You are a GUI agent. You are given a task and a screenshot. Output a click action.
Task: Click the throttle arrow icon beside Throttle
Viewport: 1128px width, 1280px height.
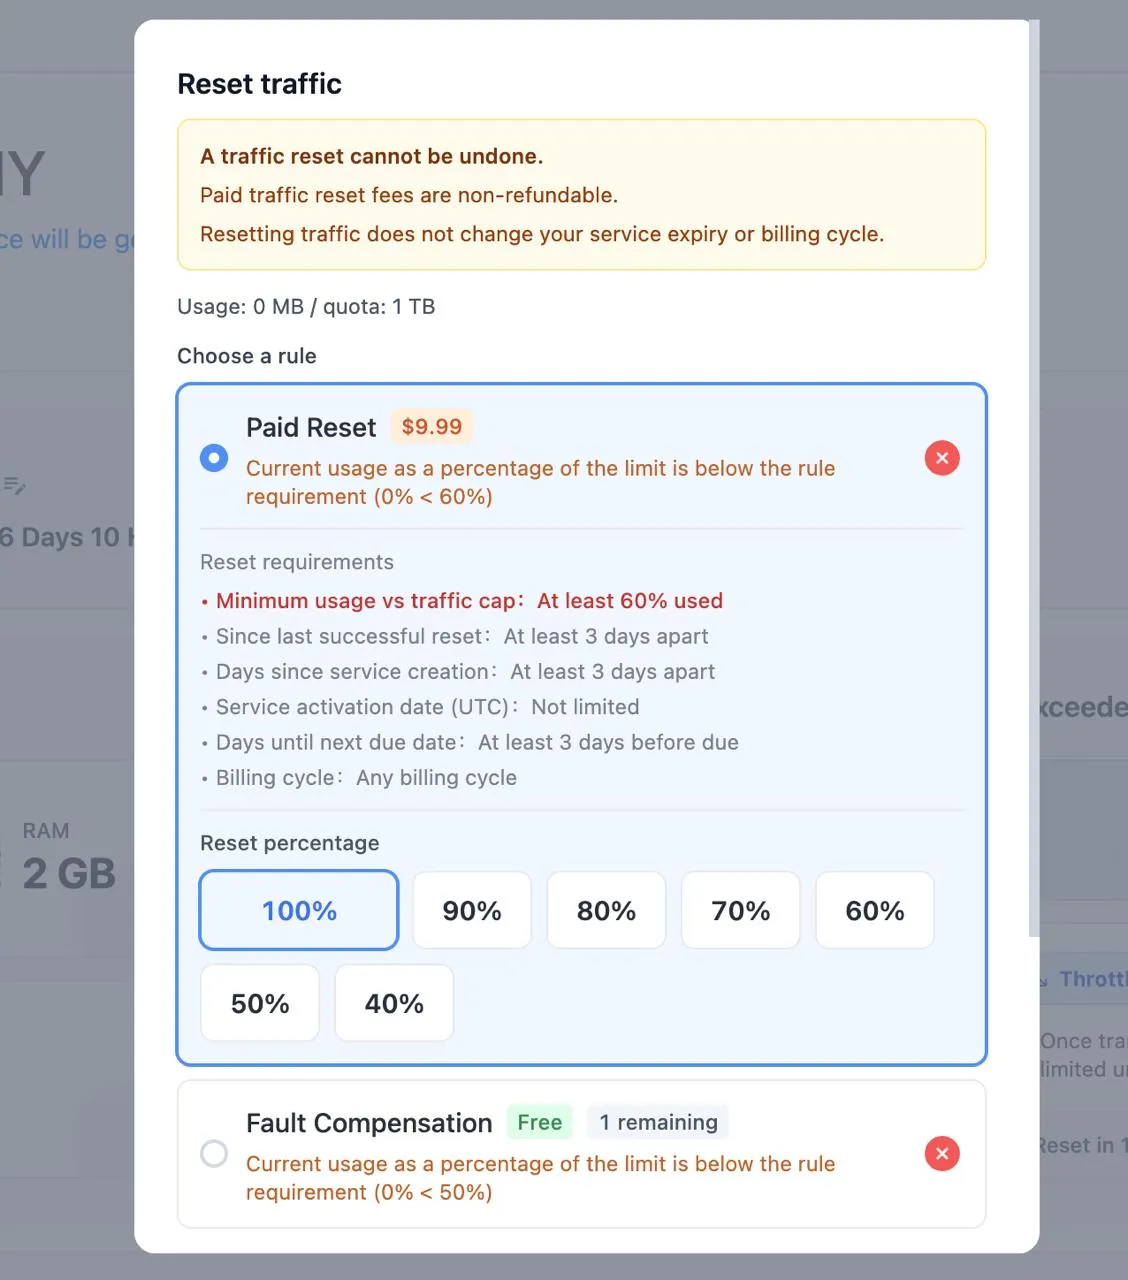[1043, 979]
